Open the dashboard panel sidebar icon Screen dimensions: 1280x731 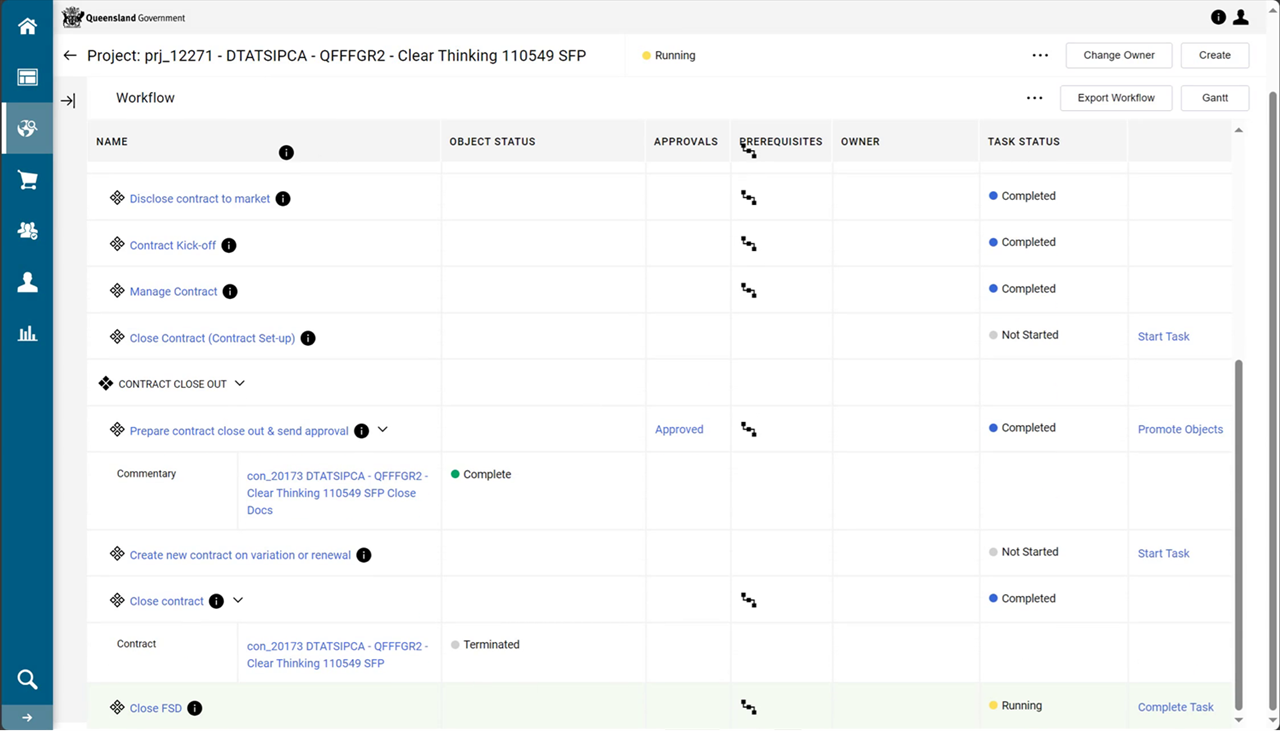coord(27,77)
